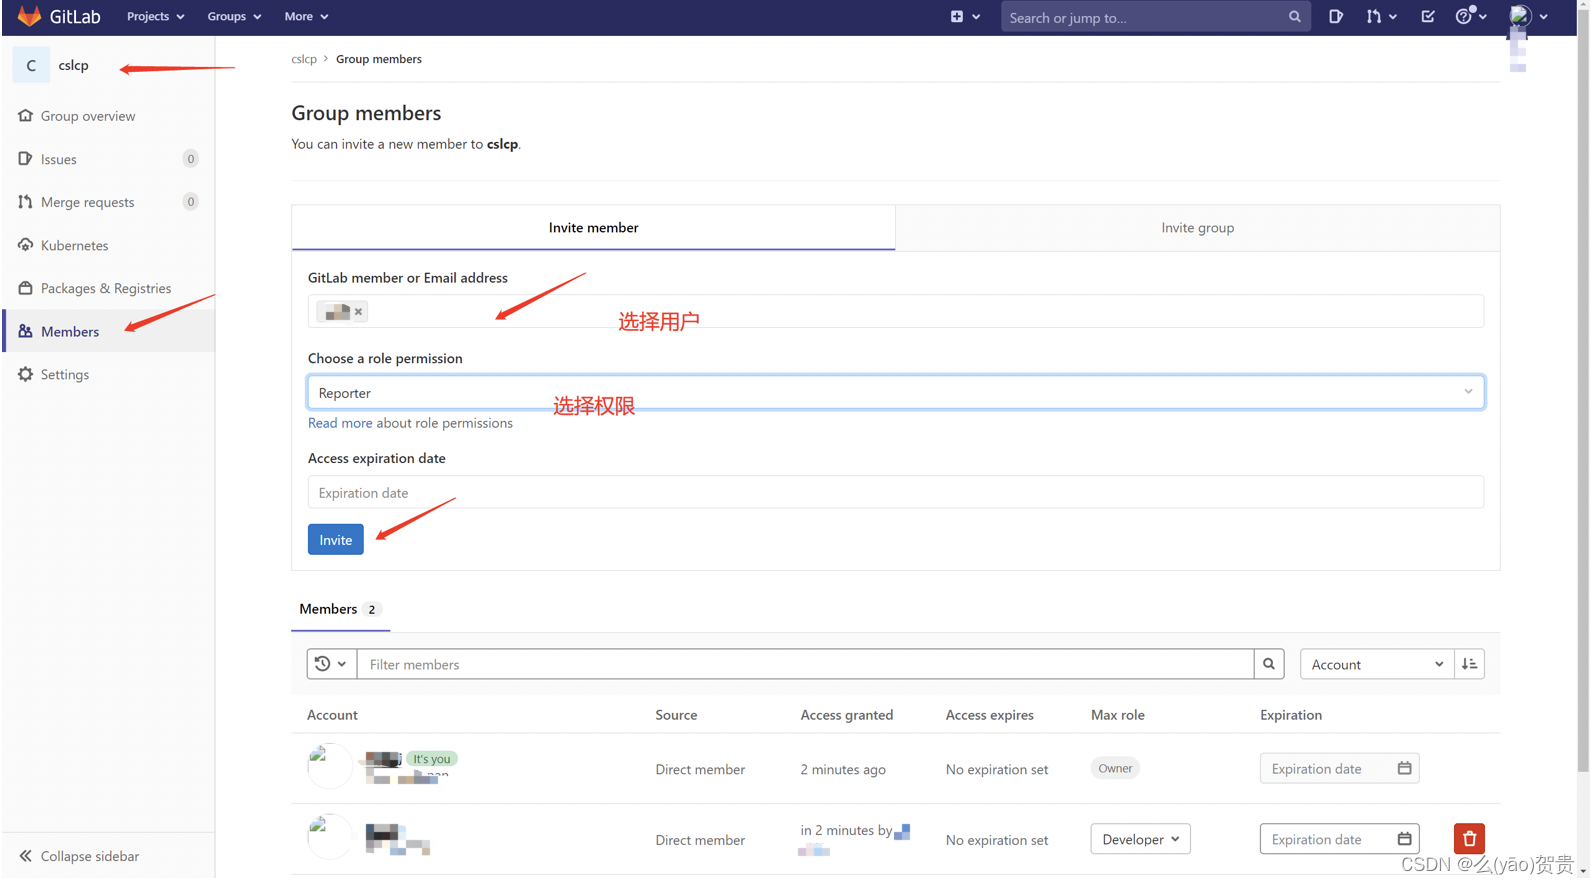This screenshot has width=1590, height=884.
Task: Follow the Read more link
Action: pos(340,423)
